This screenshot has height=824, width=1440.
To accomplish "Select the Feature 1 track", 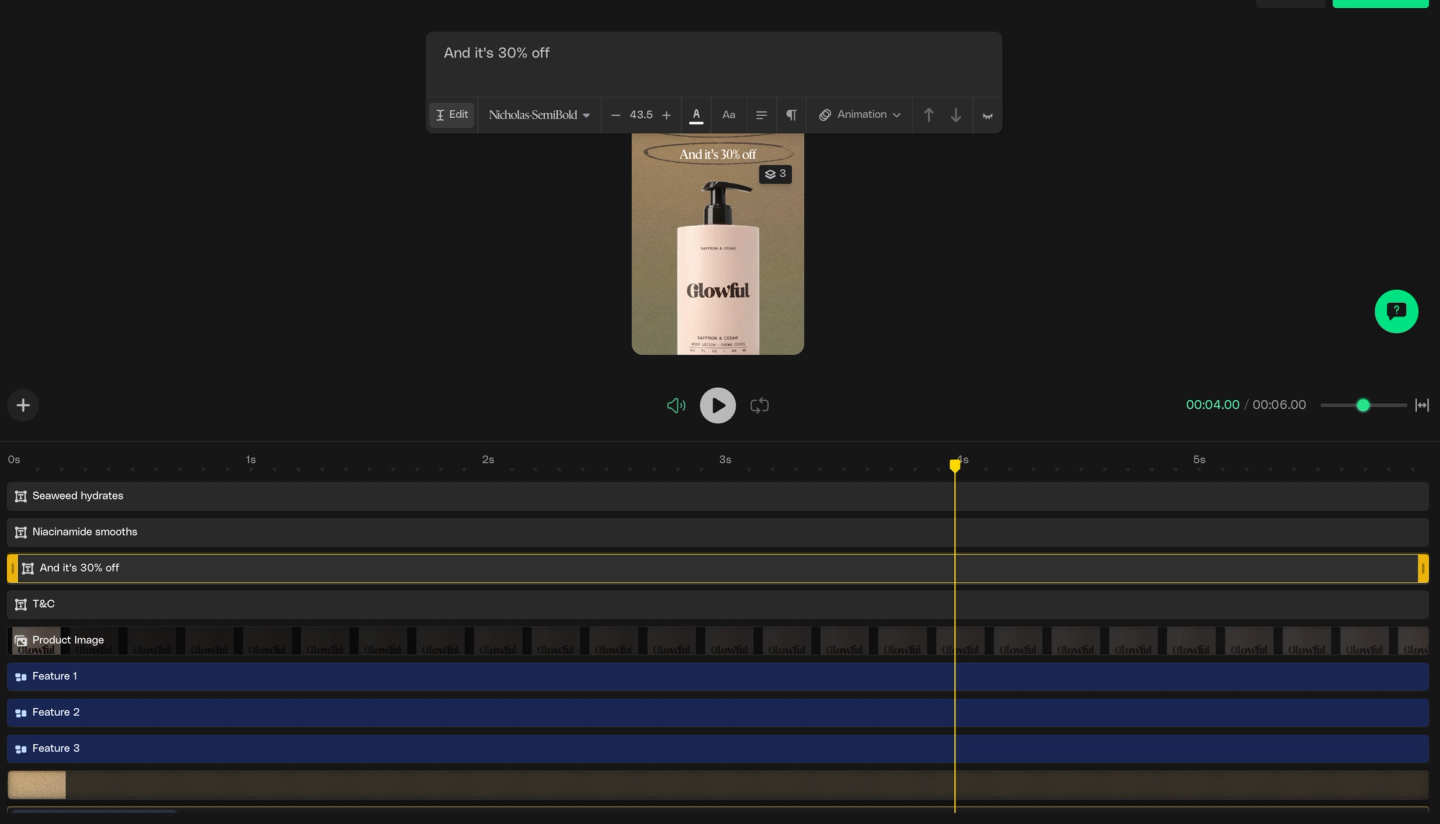I will [x=718, y=676].
